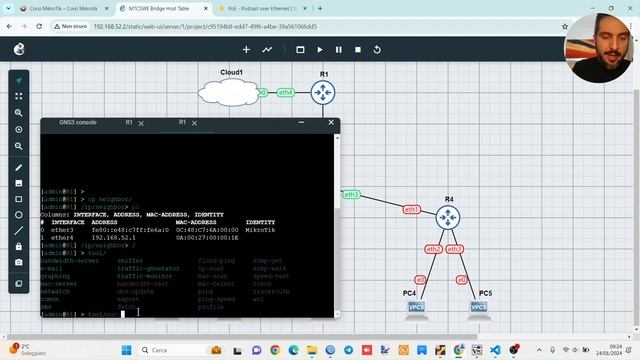The width and height of the screenshot is (640, 360).
Task: Open console for all nodes
Action: coord(300,49)
